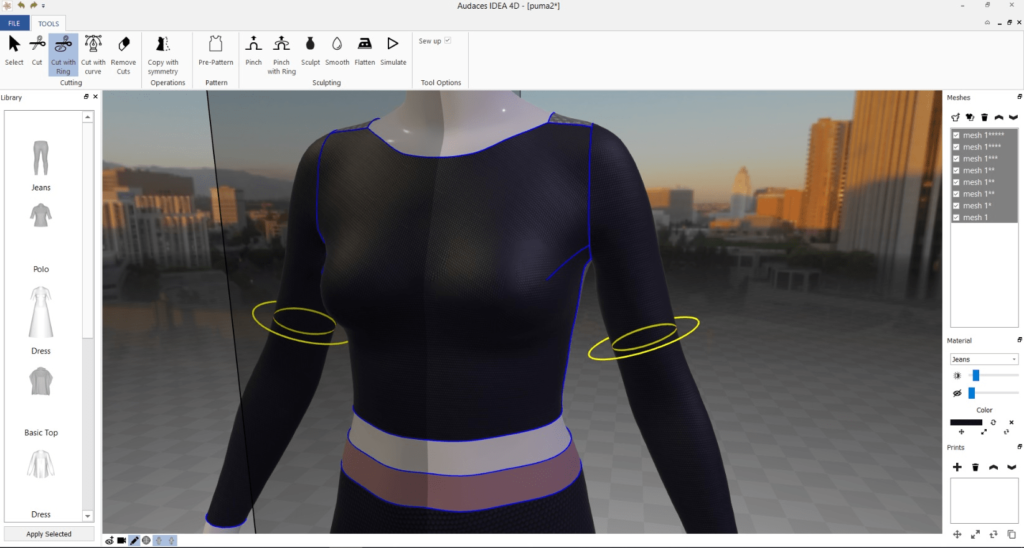Screen dimensions: 1024x548
Task: Add new mesh icon in Meshes panel
Action: [x=955, y=118]
